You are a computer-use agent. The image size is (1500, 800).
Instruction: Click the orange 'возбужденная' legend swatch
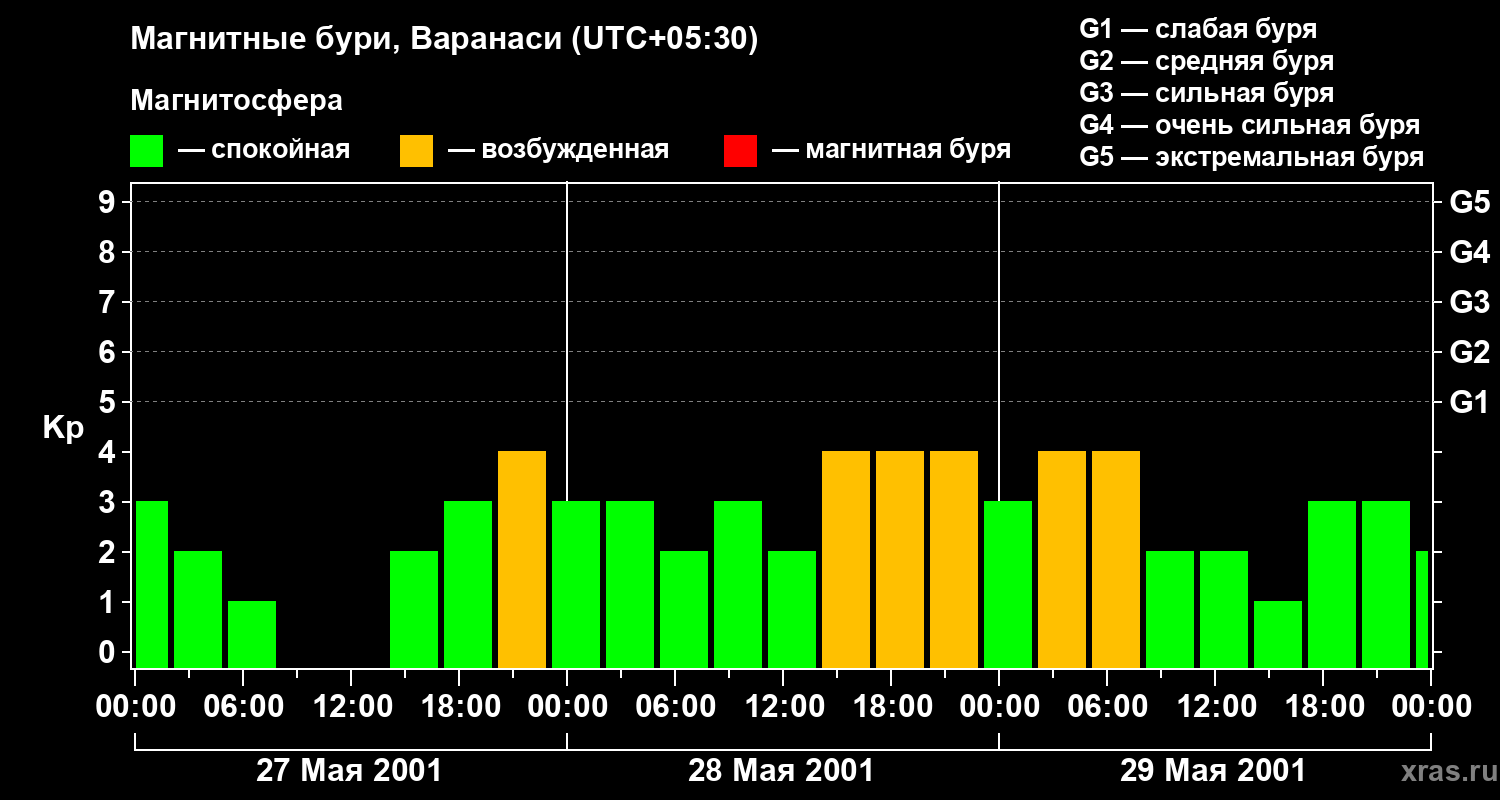(416, 151)
